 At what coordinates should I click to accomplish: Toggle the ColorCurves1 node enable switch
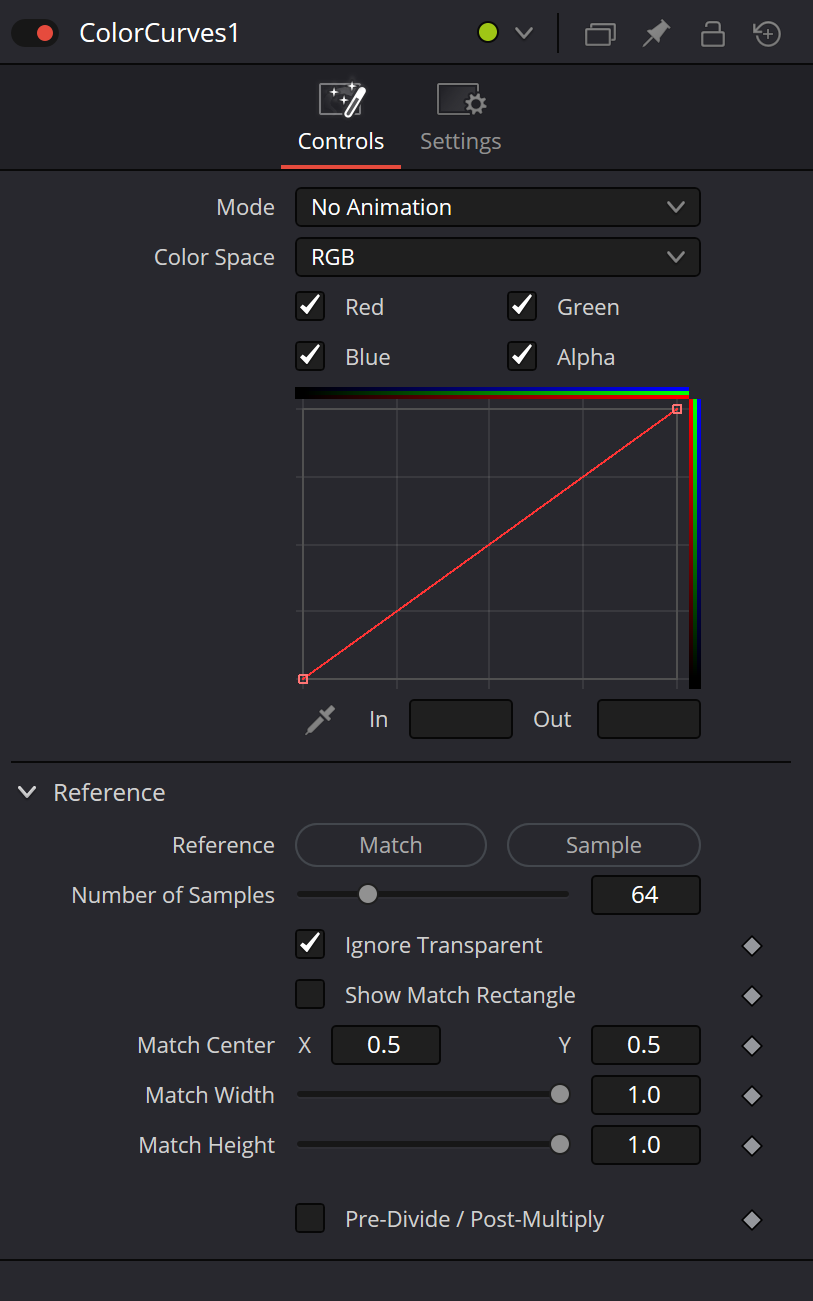click(x=35, y=33)
